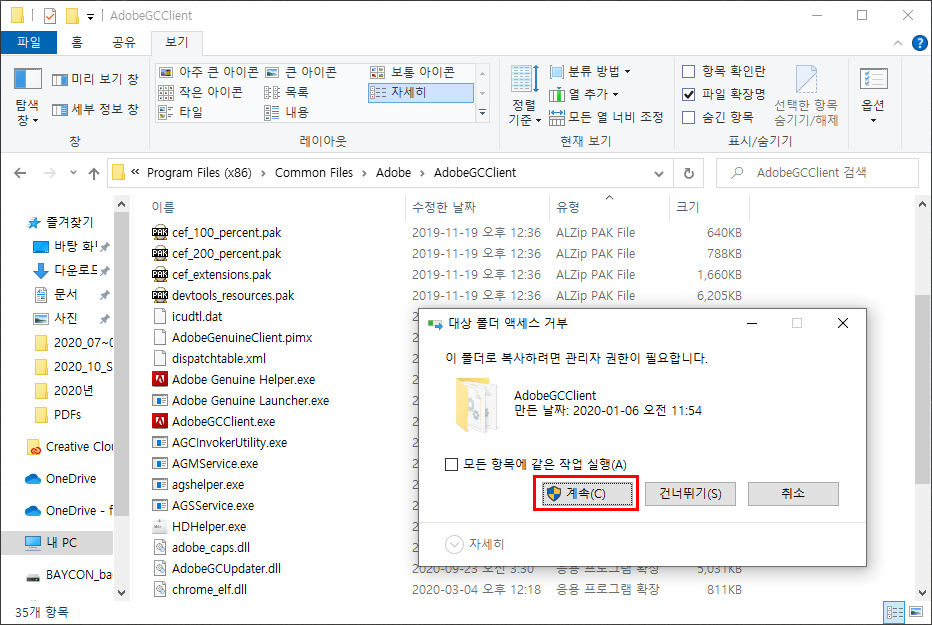Click size all columns to fit (모든 열 너비 조정)
This screenshot has width=932, height=625.
[x=606, y=117]
